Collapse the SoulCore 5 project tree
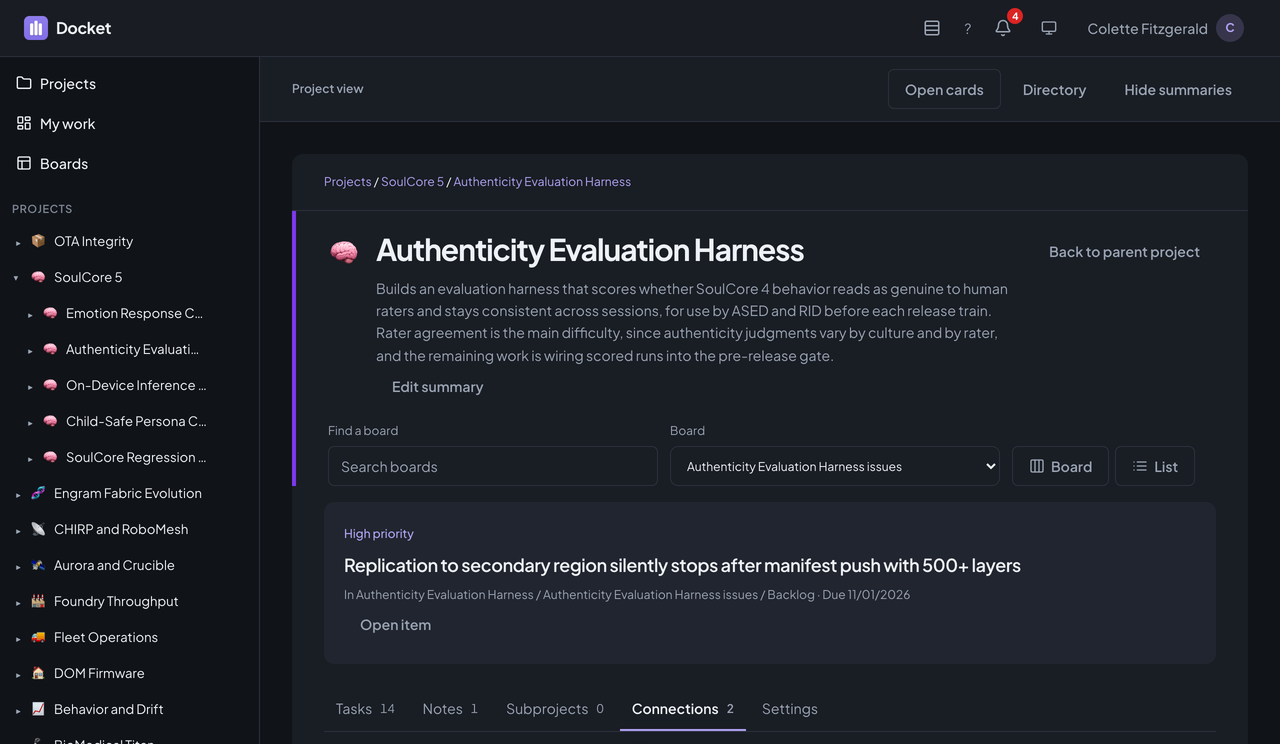This screenshot has width=1280, height=744. pos(16,278)
